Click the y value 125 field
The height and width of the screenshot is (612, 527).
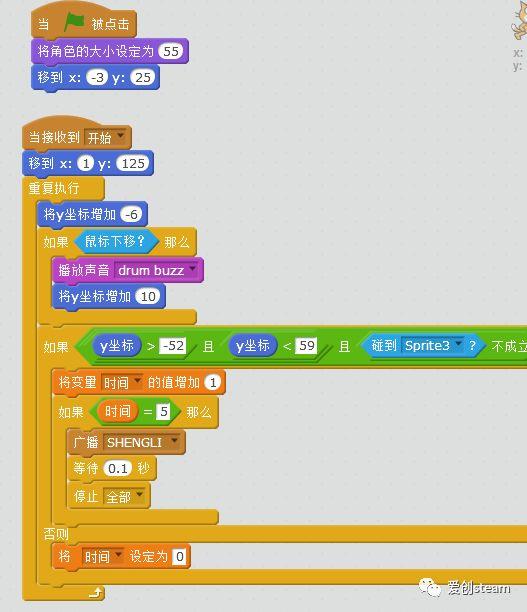(133, 163)
